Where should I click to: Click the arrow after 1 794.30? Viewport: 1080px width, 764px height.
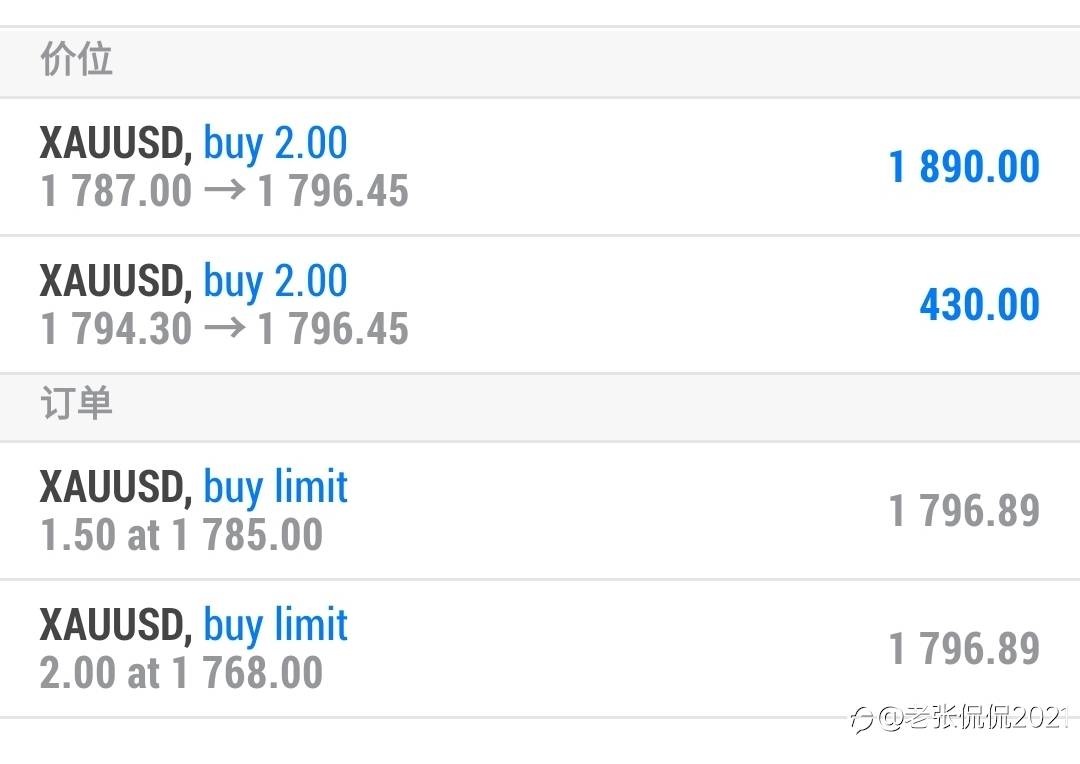click(225, 327)
